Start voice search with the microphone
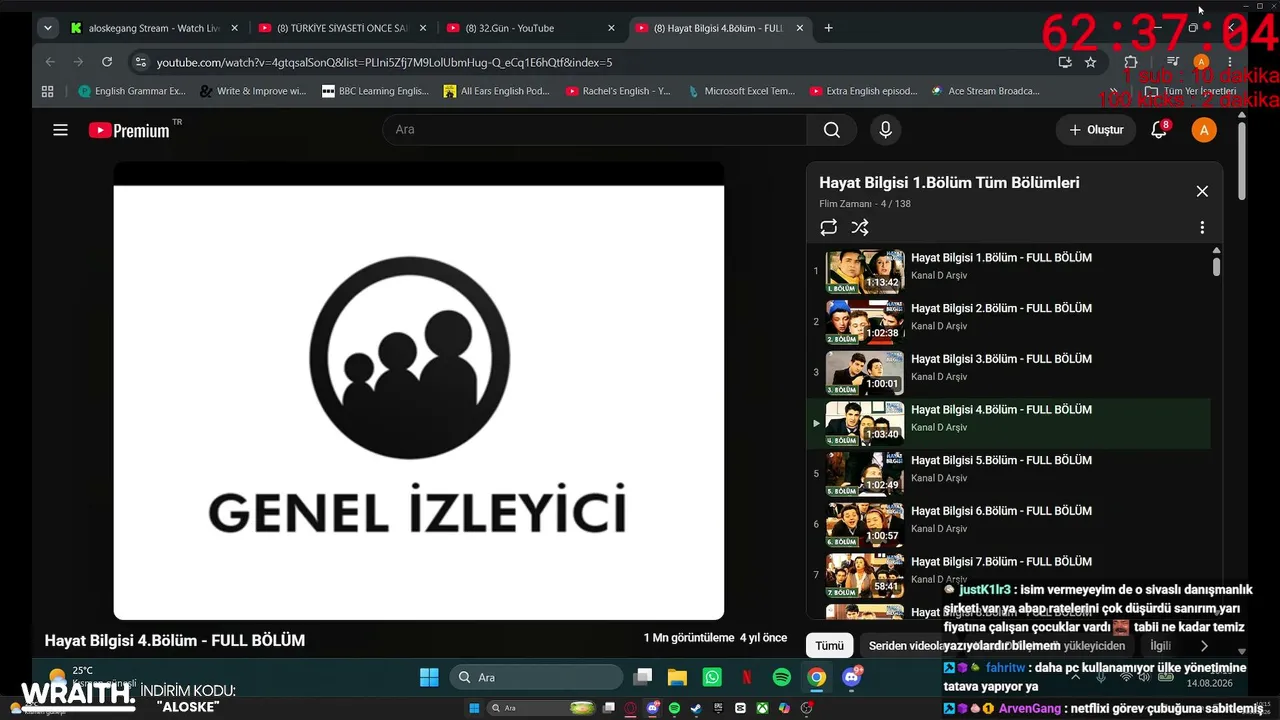The image size is (1280, 720). [885, 130]
